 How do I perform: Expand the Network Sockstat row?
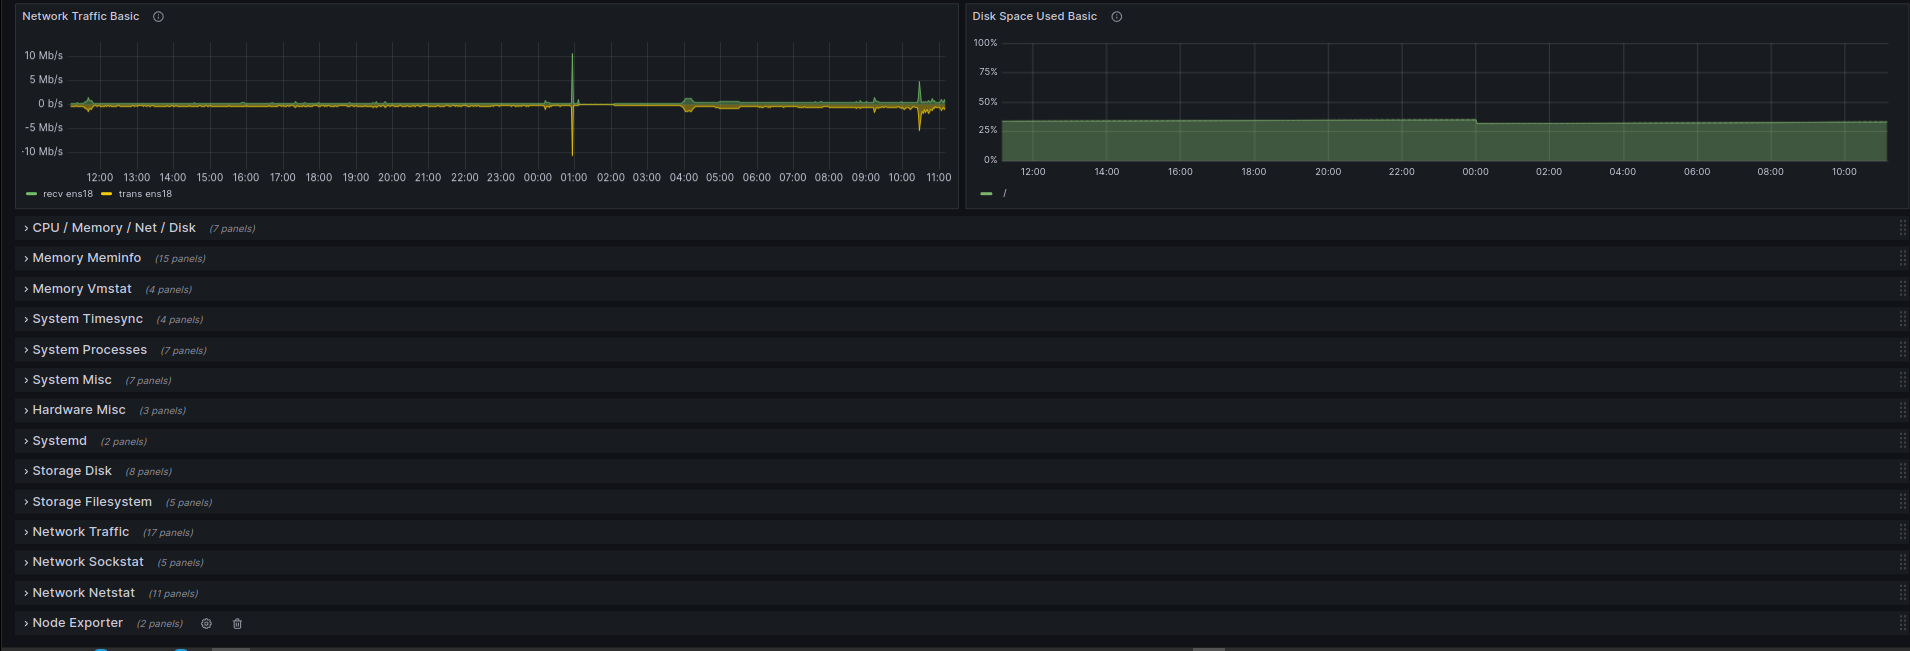87,562
